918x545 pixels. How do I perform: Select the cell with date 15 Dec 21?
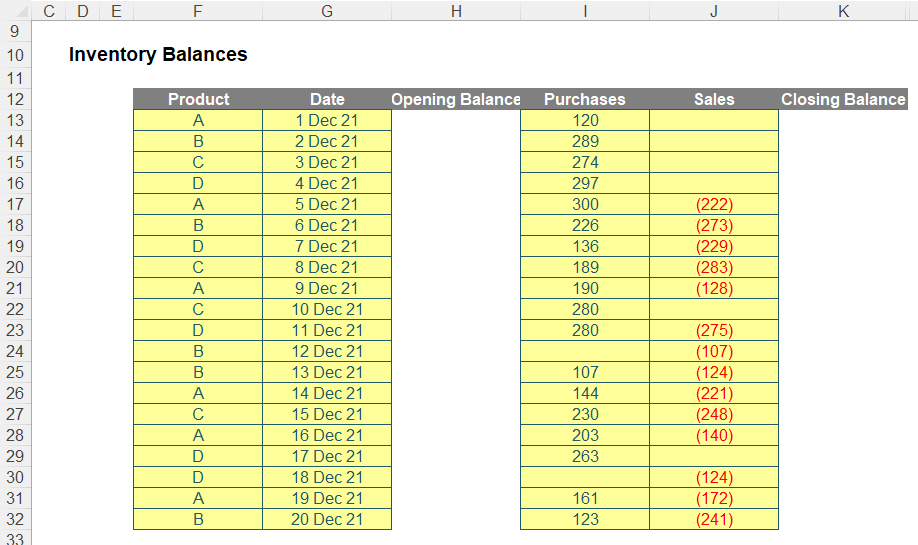click(327, 414)
